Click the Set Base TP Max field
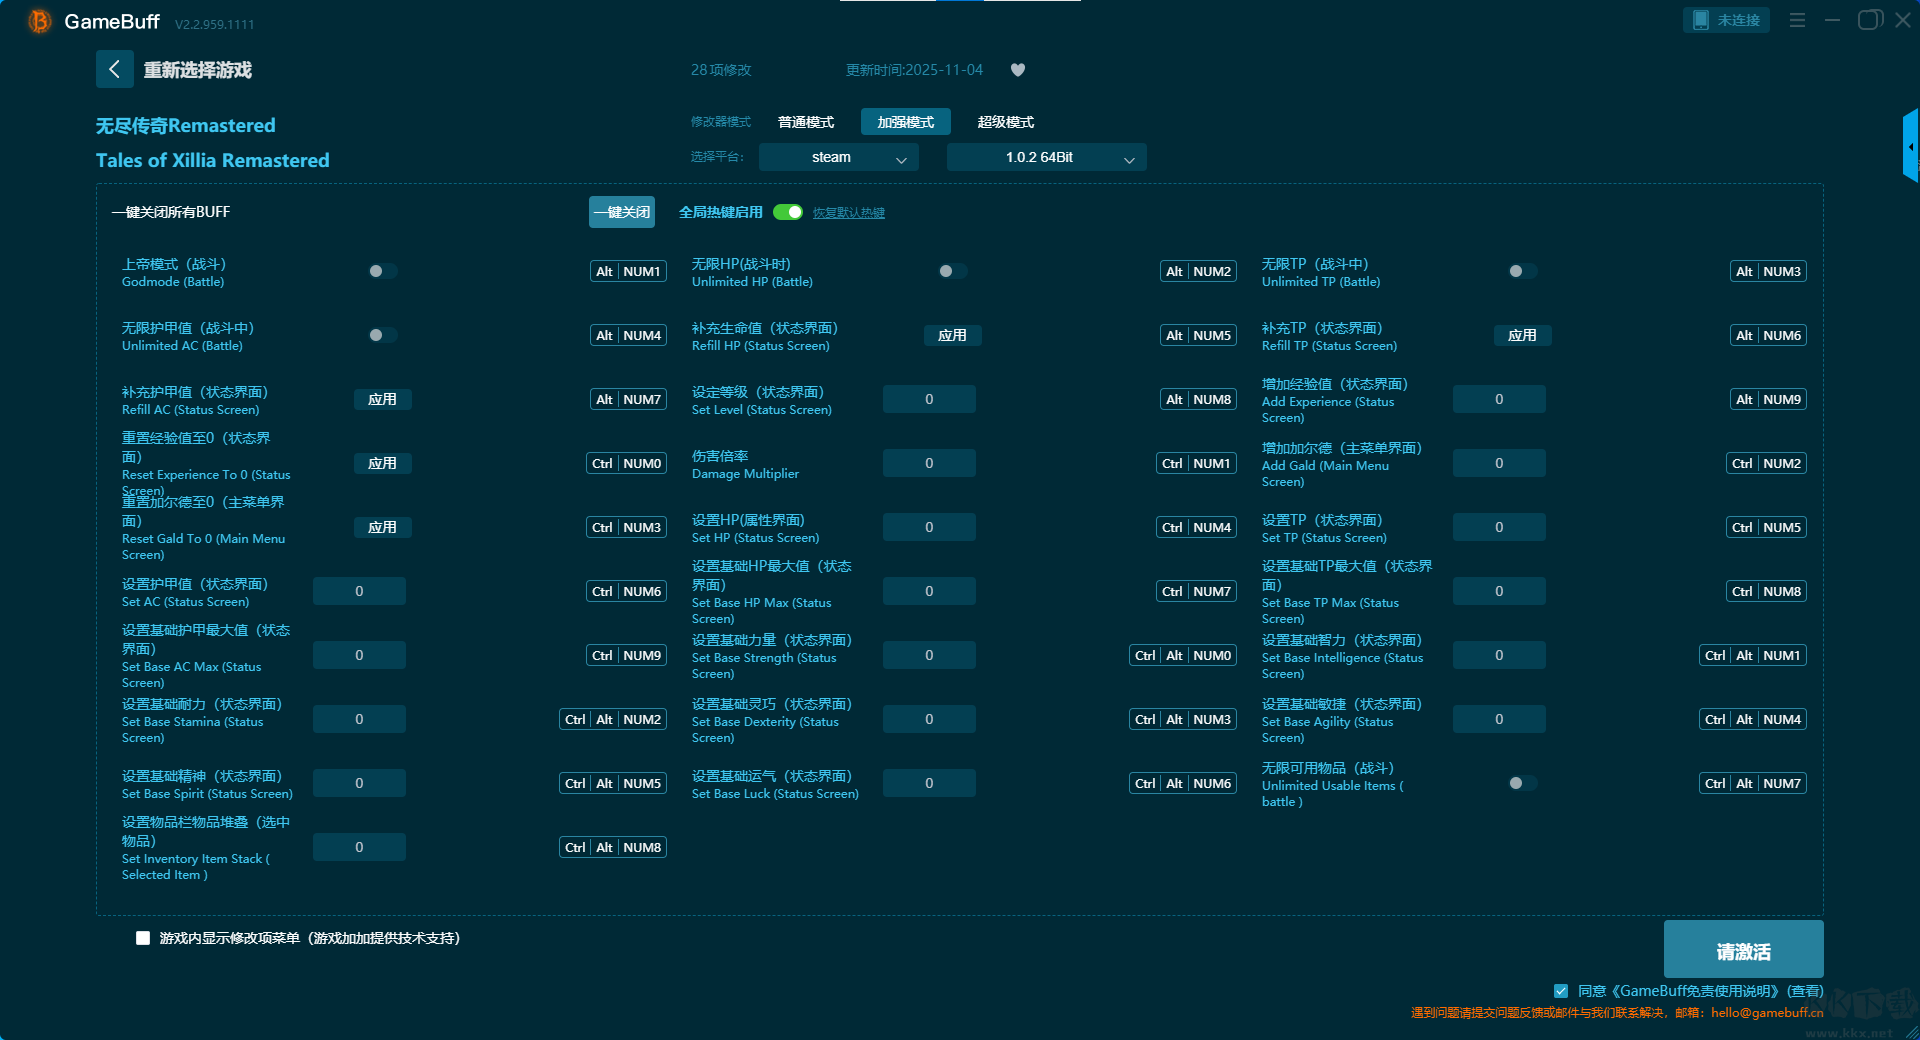 tap(1499, 591)
